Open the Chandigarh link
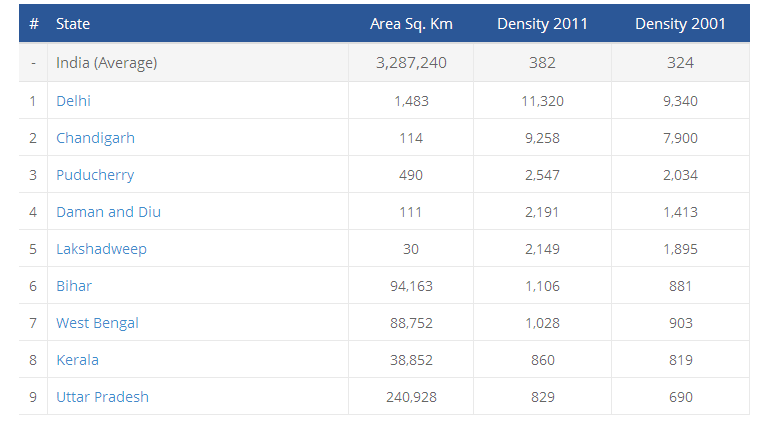Viewport: 761px width, 433px height. (95, 138)
